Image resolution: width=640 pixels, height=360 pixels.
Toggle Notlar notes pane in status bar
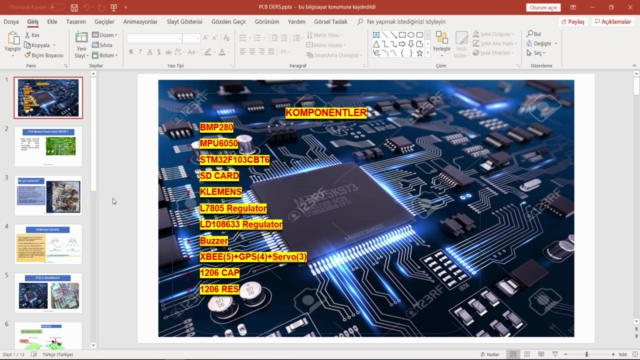[x=490, y=354]
